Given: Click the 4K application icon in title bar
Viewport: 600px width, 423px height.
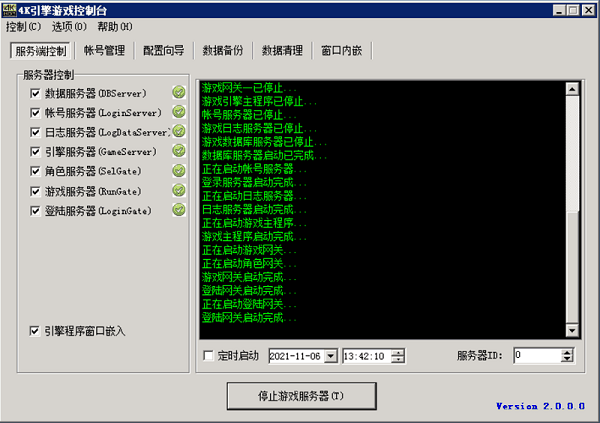Looking at the screenshot, I should (10, 9).
